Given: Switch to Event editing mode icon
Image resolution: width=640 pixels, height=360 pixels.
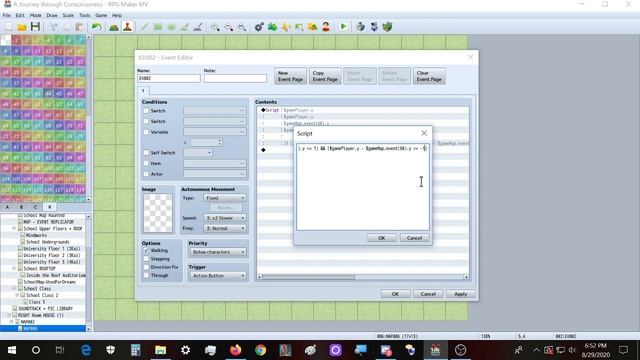Looking at the screenshot, I should pos(127,27).
